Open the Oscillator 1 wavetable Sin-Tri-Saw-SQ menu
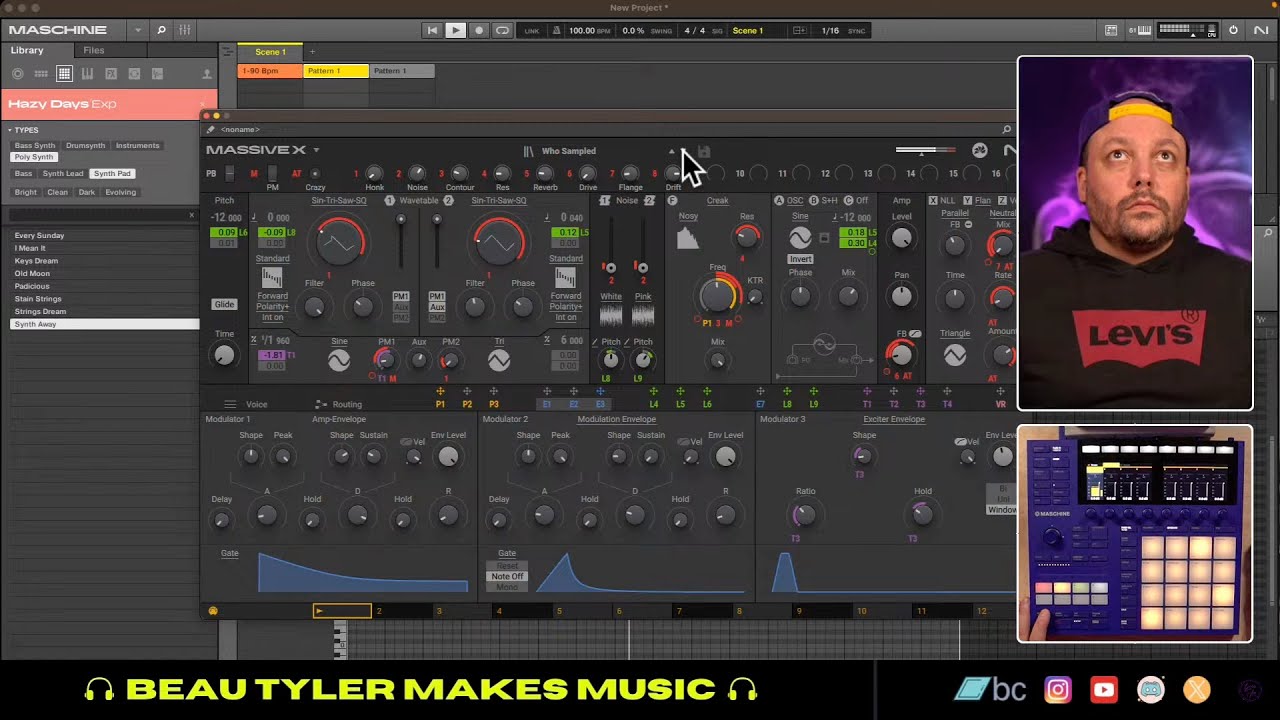1280x720 pixels. click(339, 200)
